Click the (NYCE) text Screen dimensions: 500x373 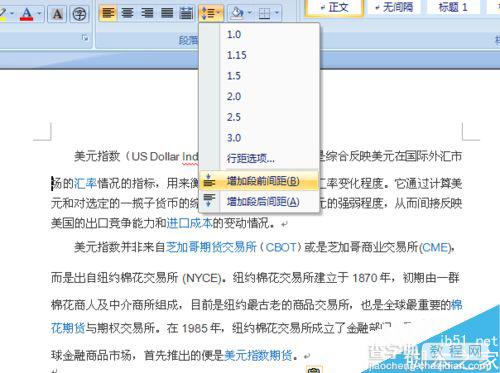pyautogui.click(x=202, y=278)
